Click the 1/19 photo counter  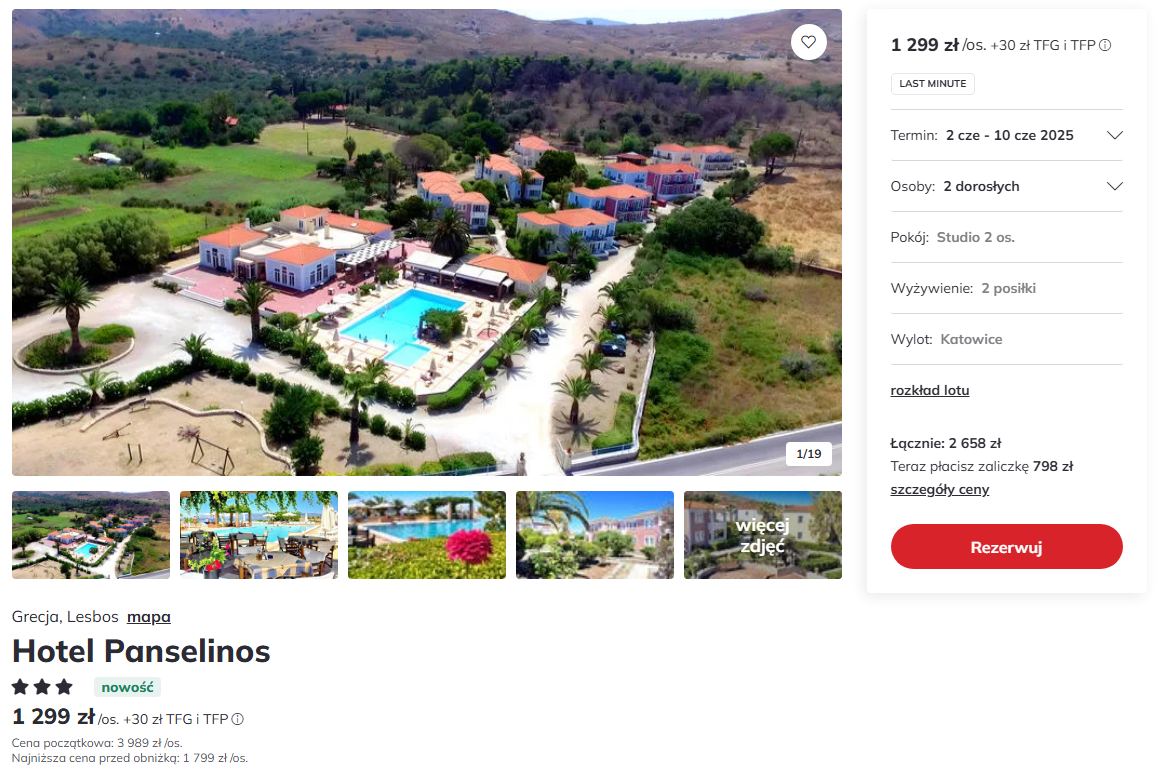808,454
